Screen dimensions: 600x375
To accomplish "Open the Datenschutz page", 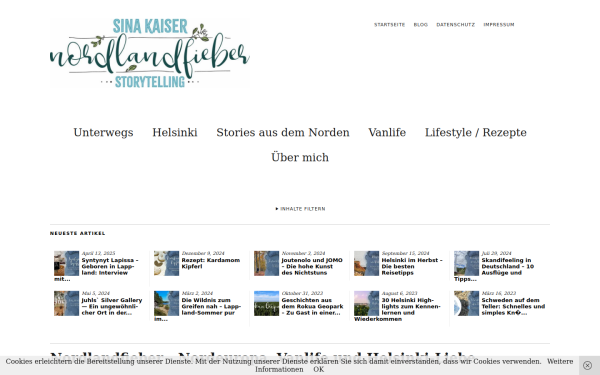I will (455, 24).
